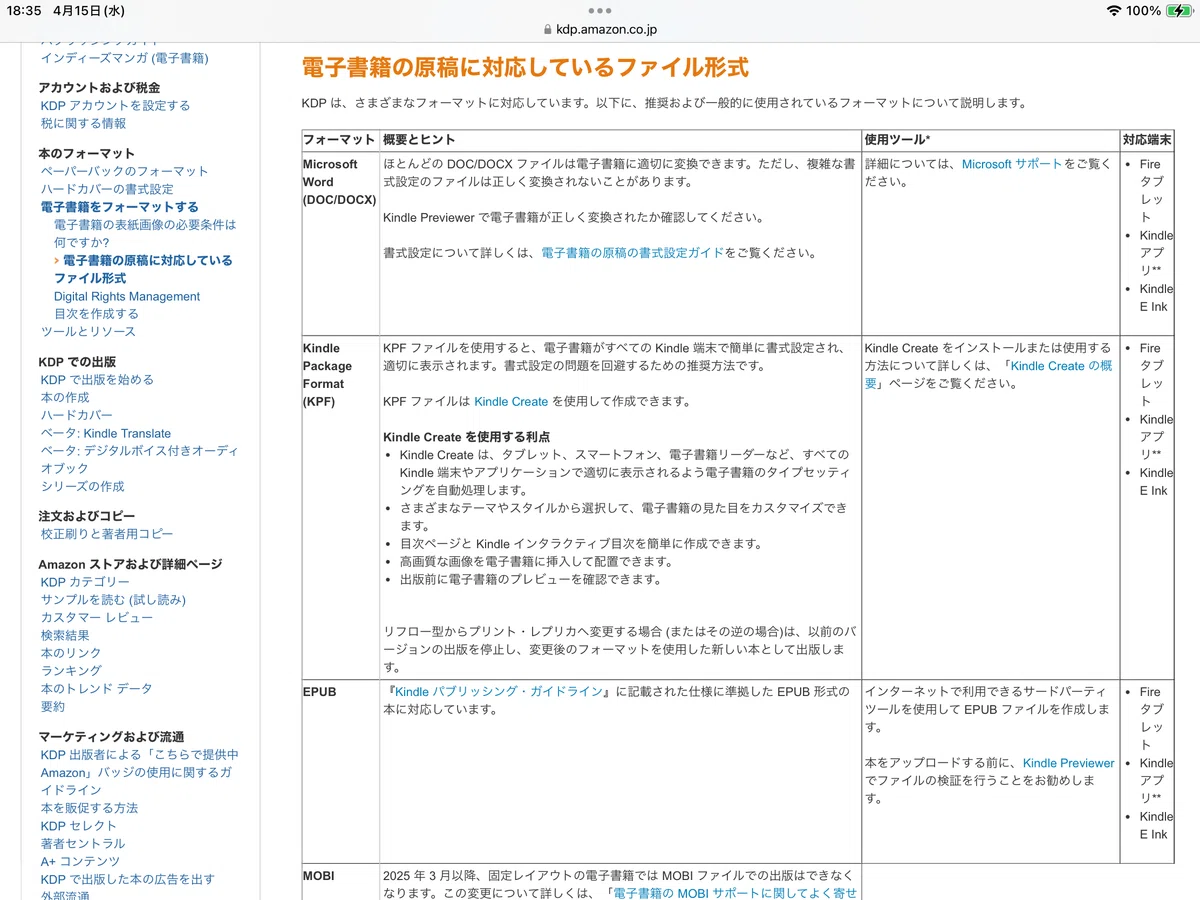Open ハードカバーの書式設定 link
The width and height of the screenshot is (1200, 900).
[x=107, y=189]
